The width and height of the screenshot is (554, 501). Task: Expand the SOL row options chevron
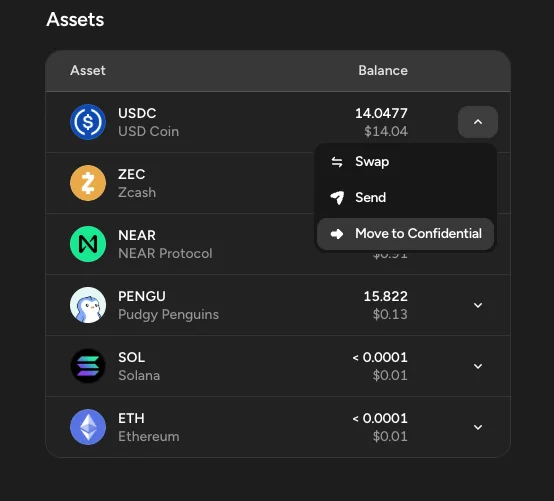[x=478, y=366]
